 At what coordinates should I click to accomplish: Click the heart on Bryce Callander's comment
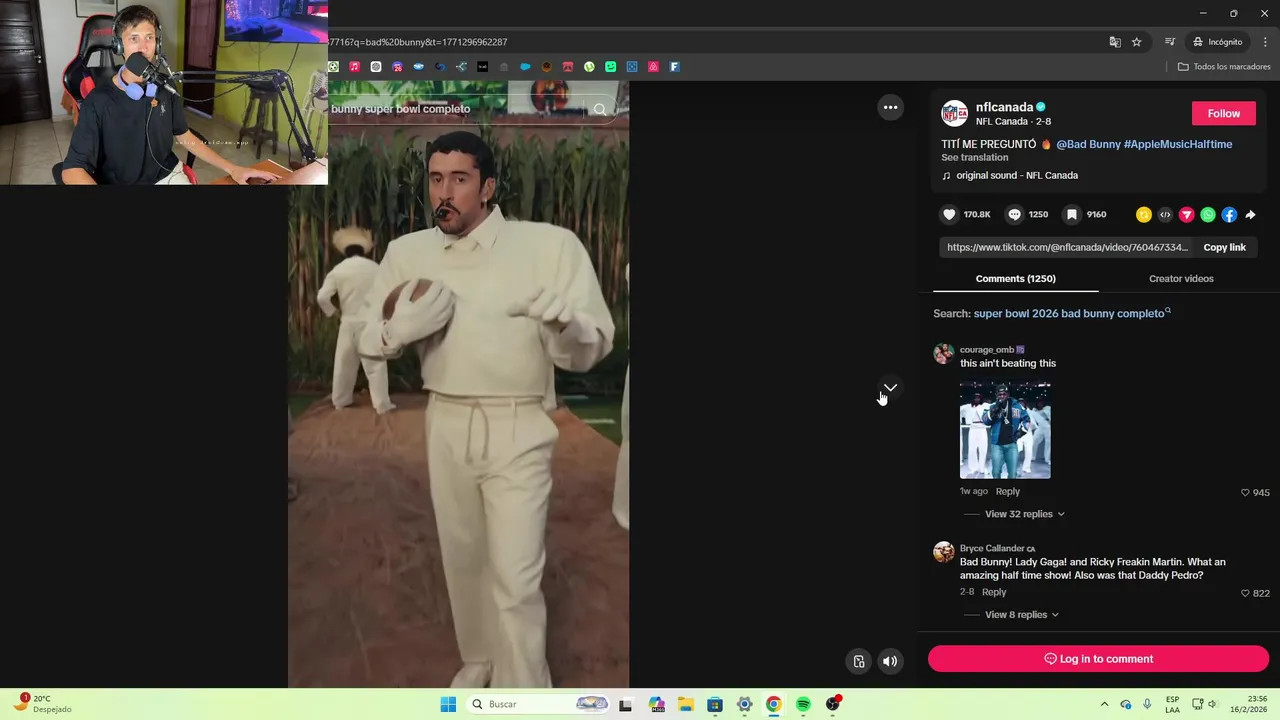pyautogui.click(x=1245, y=593)
